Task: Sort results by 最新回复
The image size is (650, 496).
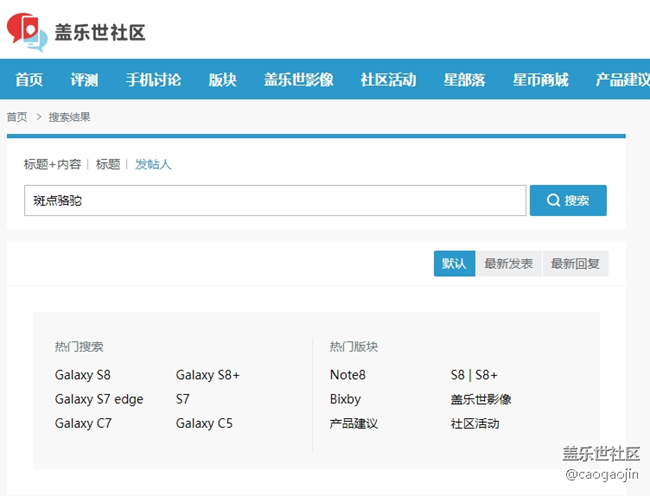Action: click(575, 264)
